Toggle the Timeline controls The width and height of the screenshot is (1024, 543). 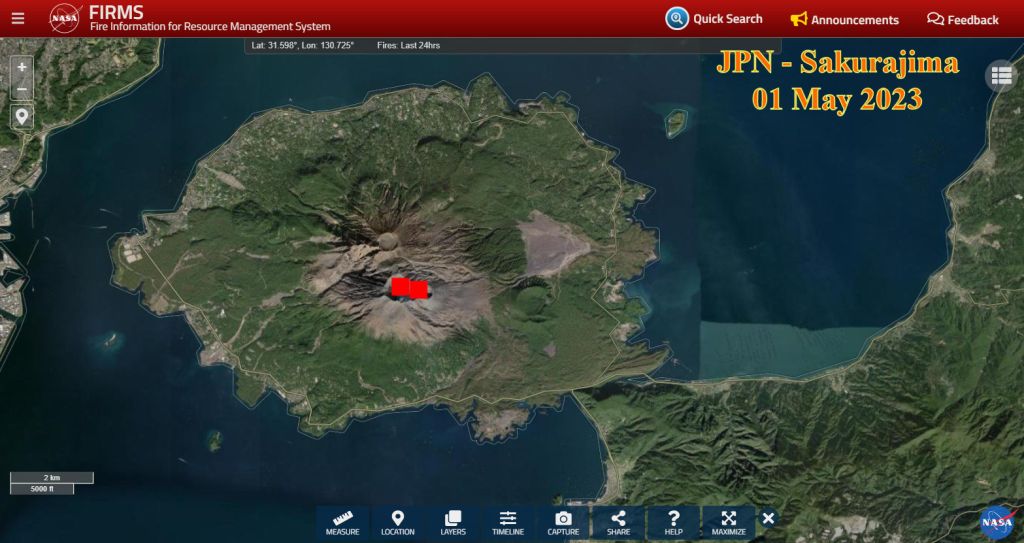coord(508,522)
